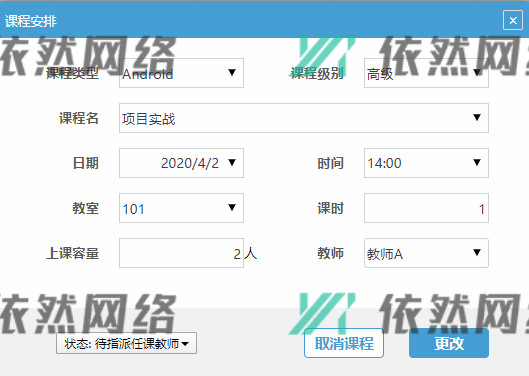The width and height of the screenshot is (529, 376).
Task: Click the 取消课程 button
Action: pyautogui.click(x=344, y=343)
